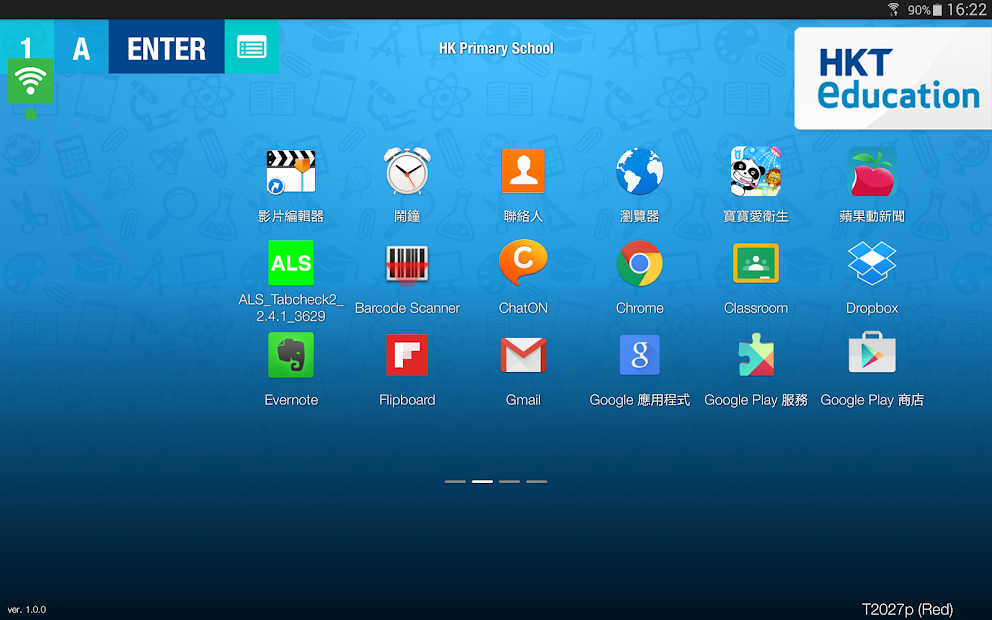The image size is (992, 620).
Task: Launch the ChatON app
Action: 523,263
